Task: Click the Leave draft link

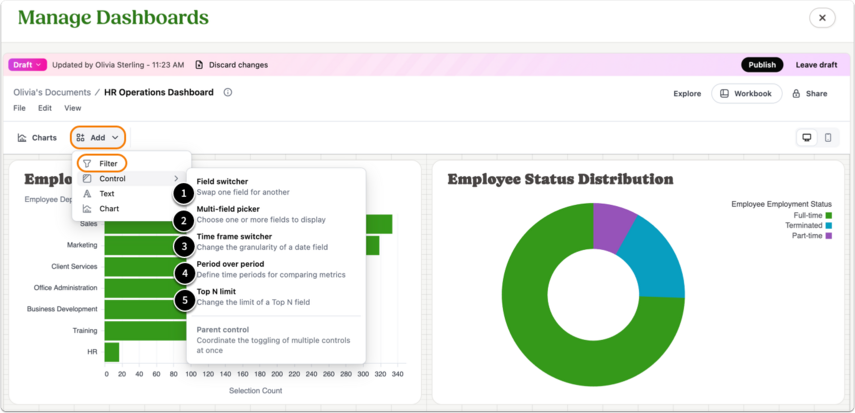Action: tap(816, 65)
